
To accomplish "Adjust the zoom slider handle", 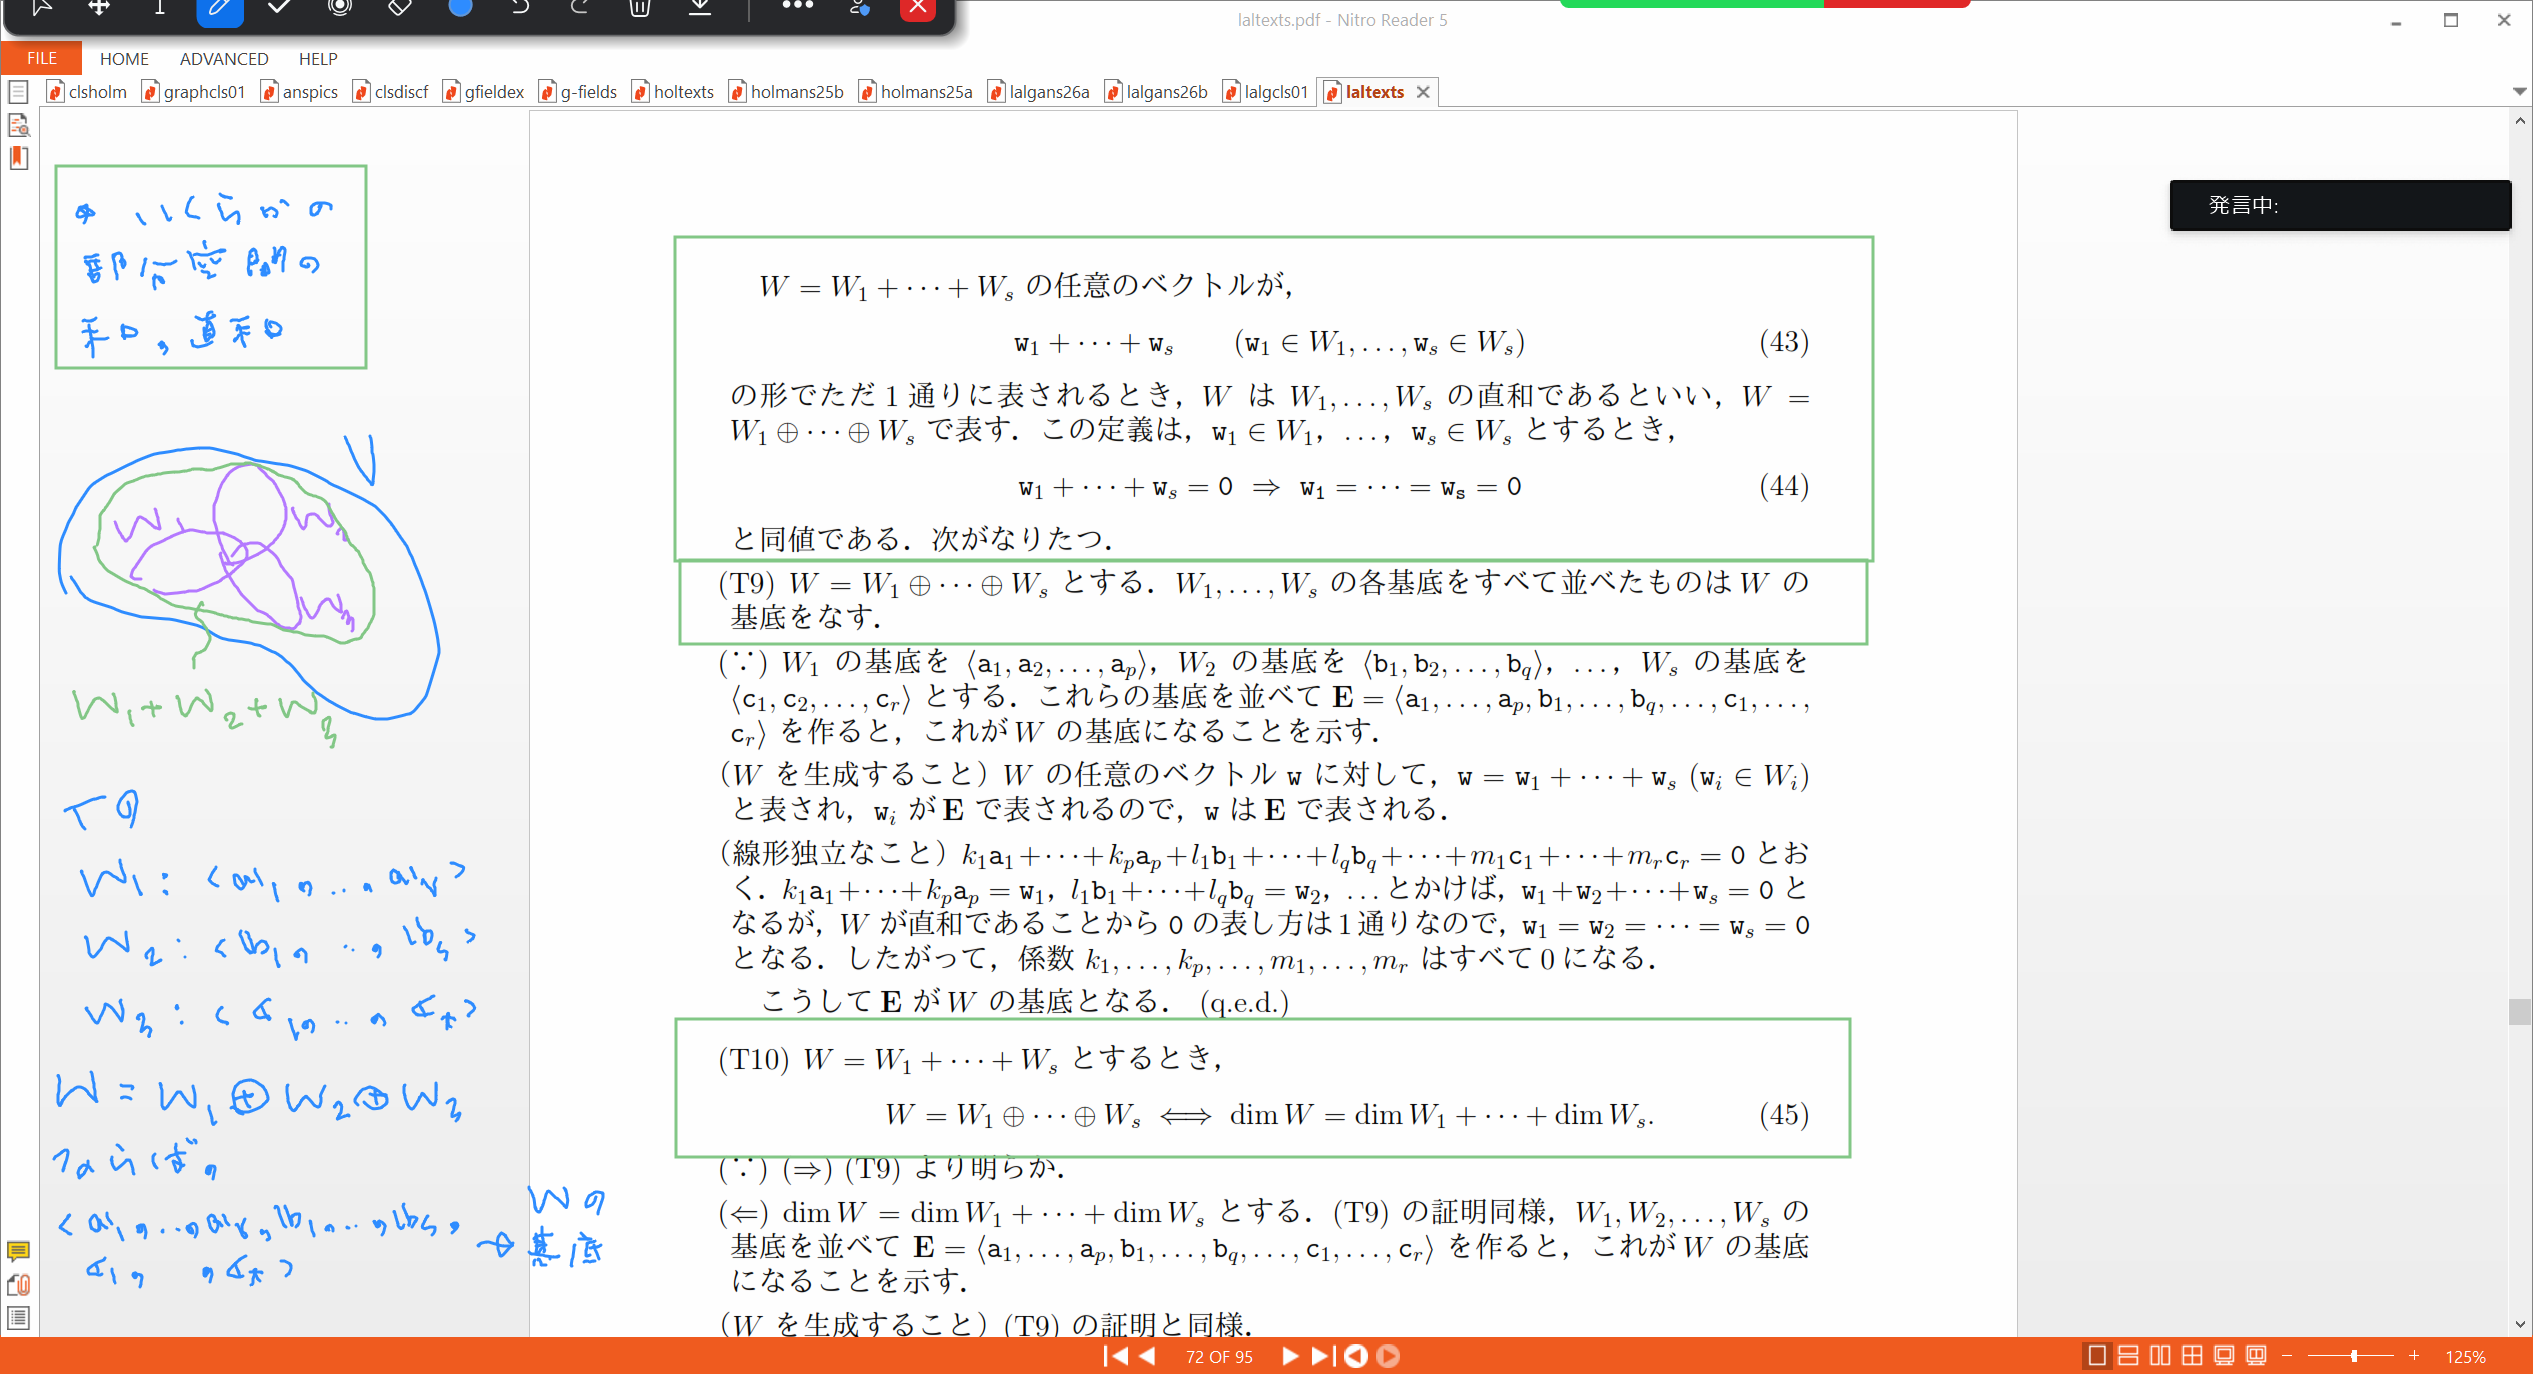I will (x=2354, y=1356).
